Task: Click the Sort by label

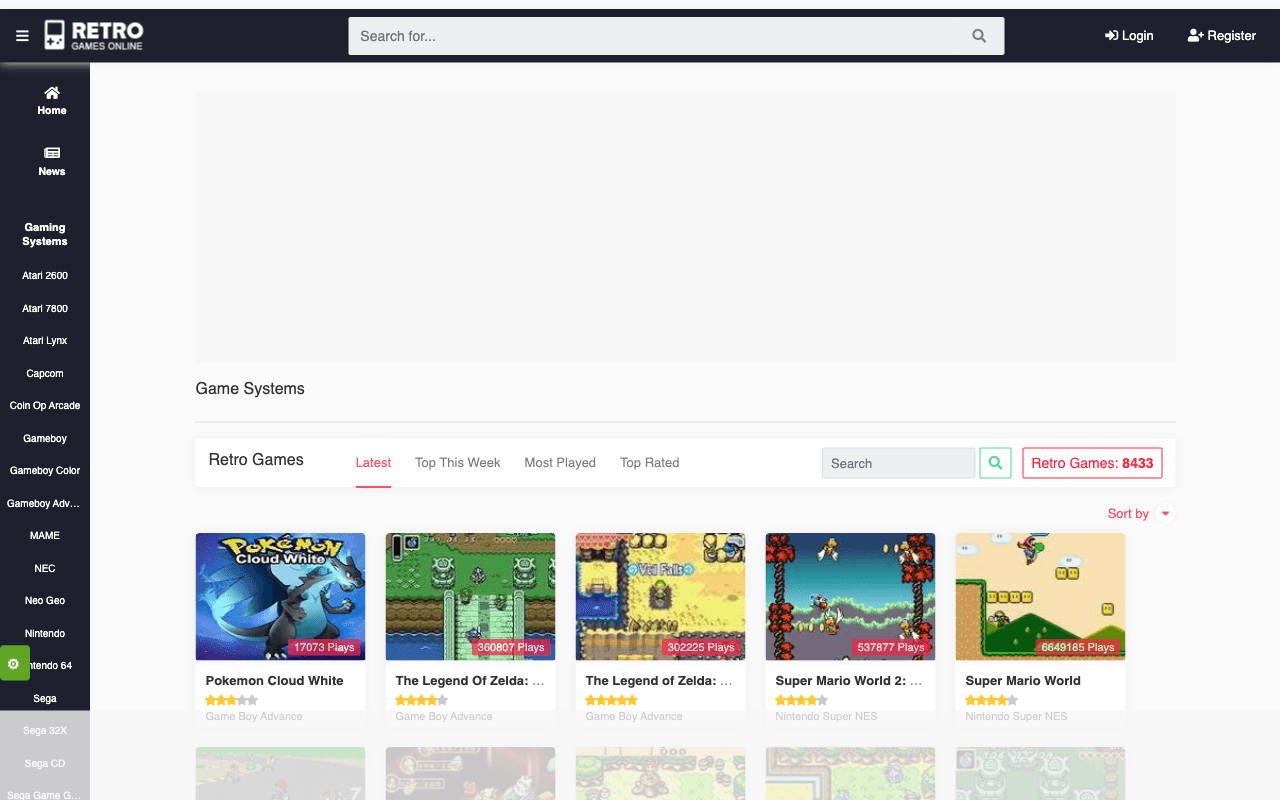Action: coord(1128,514)
